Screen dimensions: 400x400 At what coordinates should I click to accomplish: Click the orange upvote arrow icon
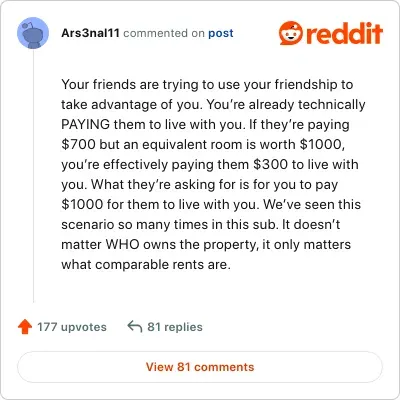tap(25, 327)
